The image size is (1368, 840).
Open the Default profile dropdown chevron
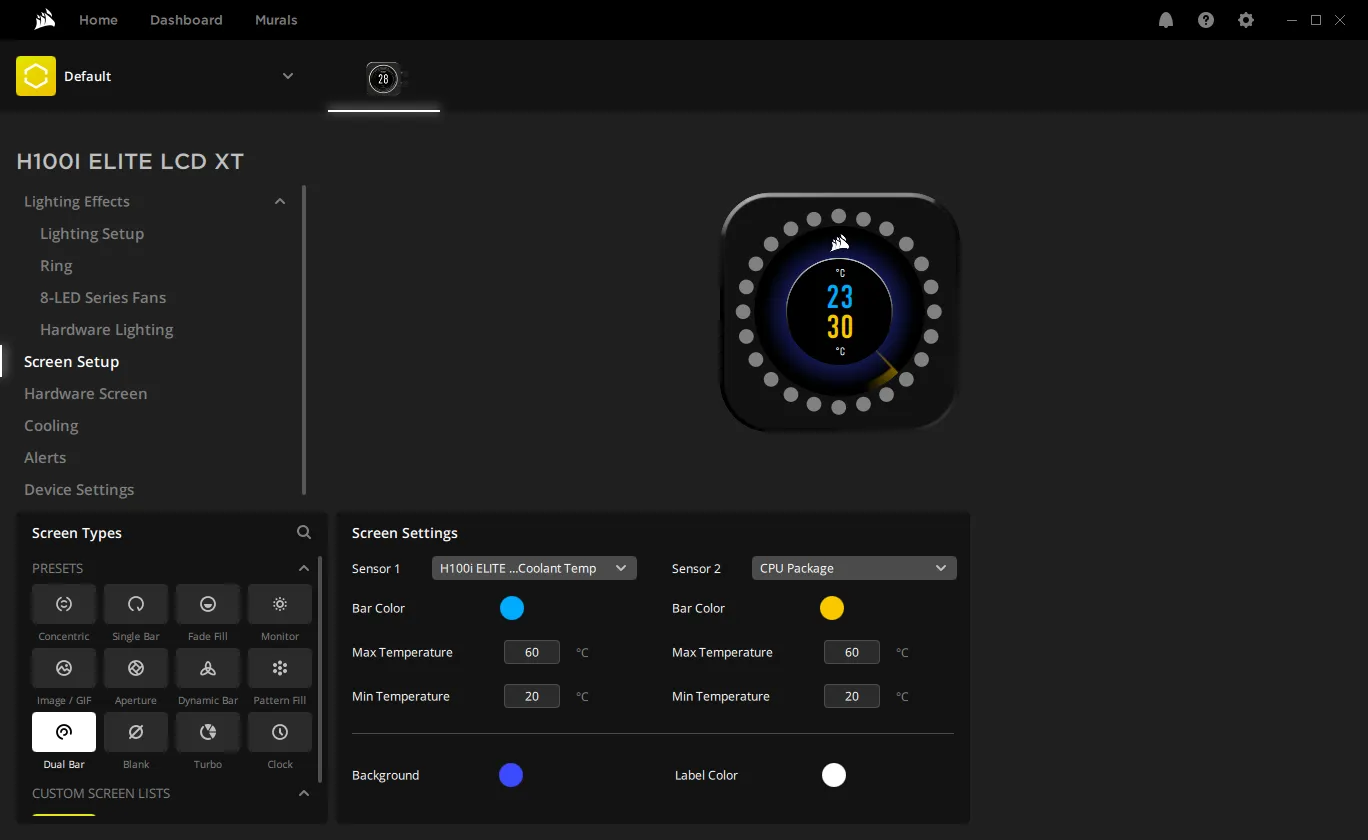tap(288, 76)
